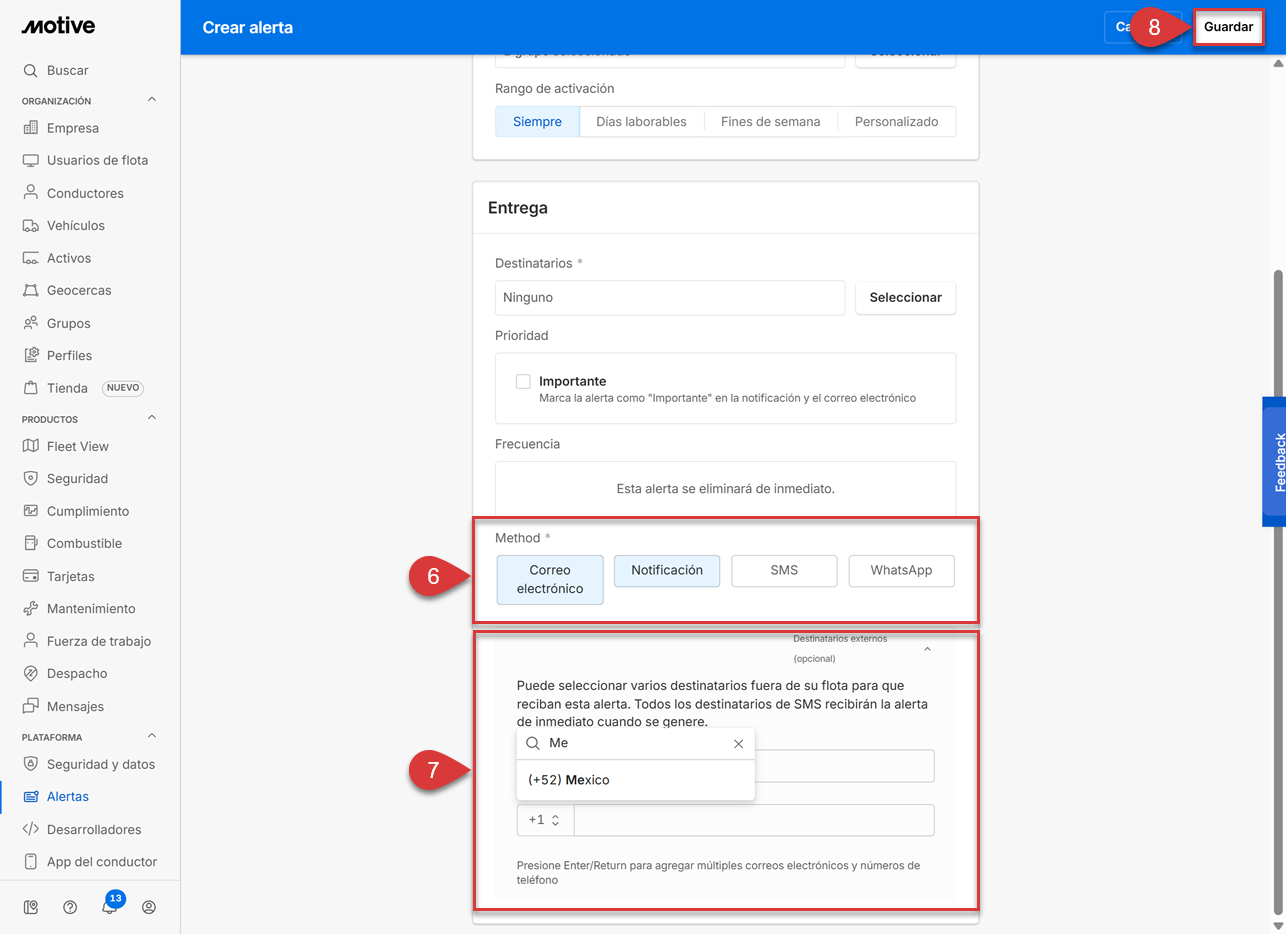Check the Importante priority checkbox
This screenshot has width=1286, height=934.
[523, 381]
